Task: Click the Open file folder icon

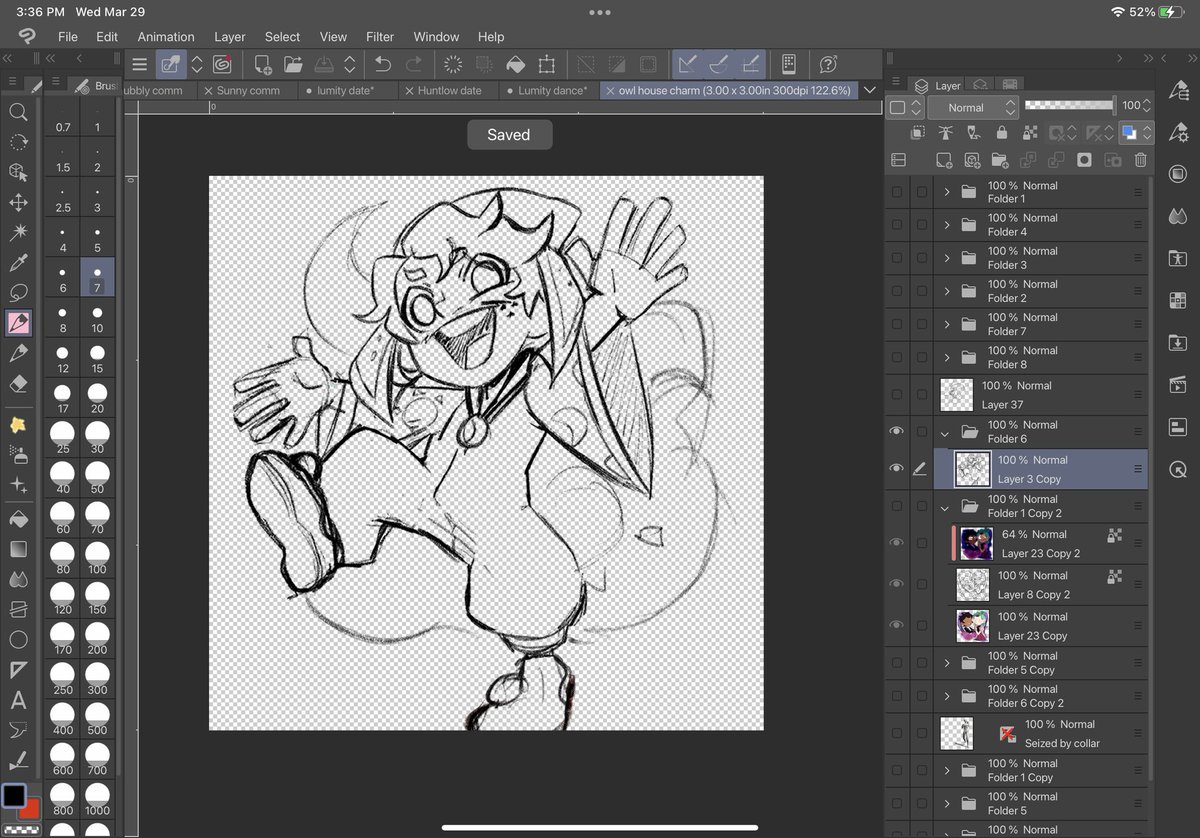Action: (293, 64)
